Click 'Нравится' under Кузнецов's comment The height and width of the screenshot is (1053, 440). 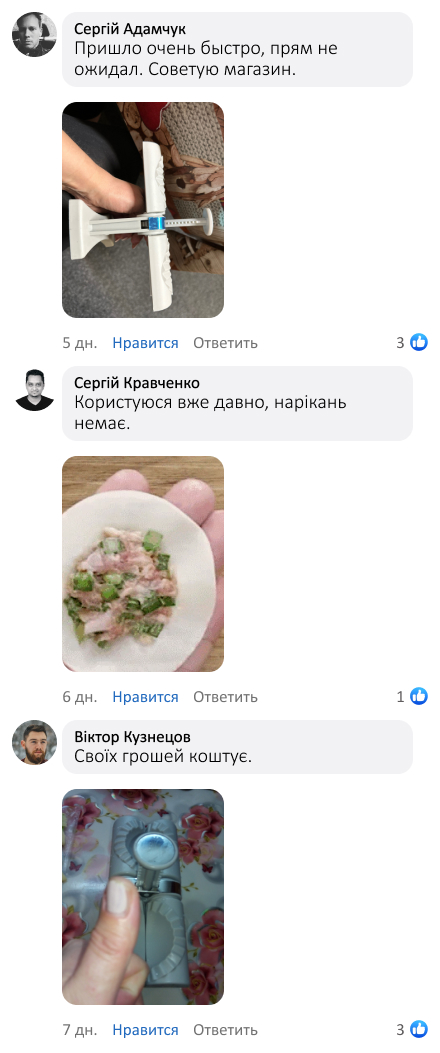point(145,1029)
